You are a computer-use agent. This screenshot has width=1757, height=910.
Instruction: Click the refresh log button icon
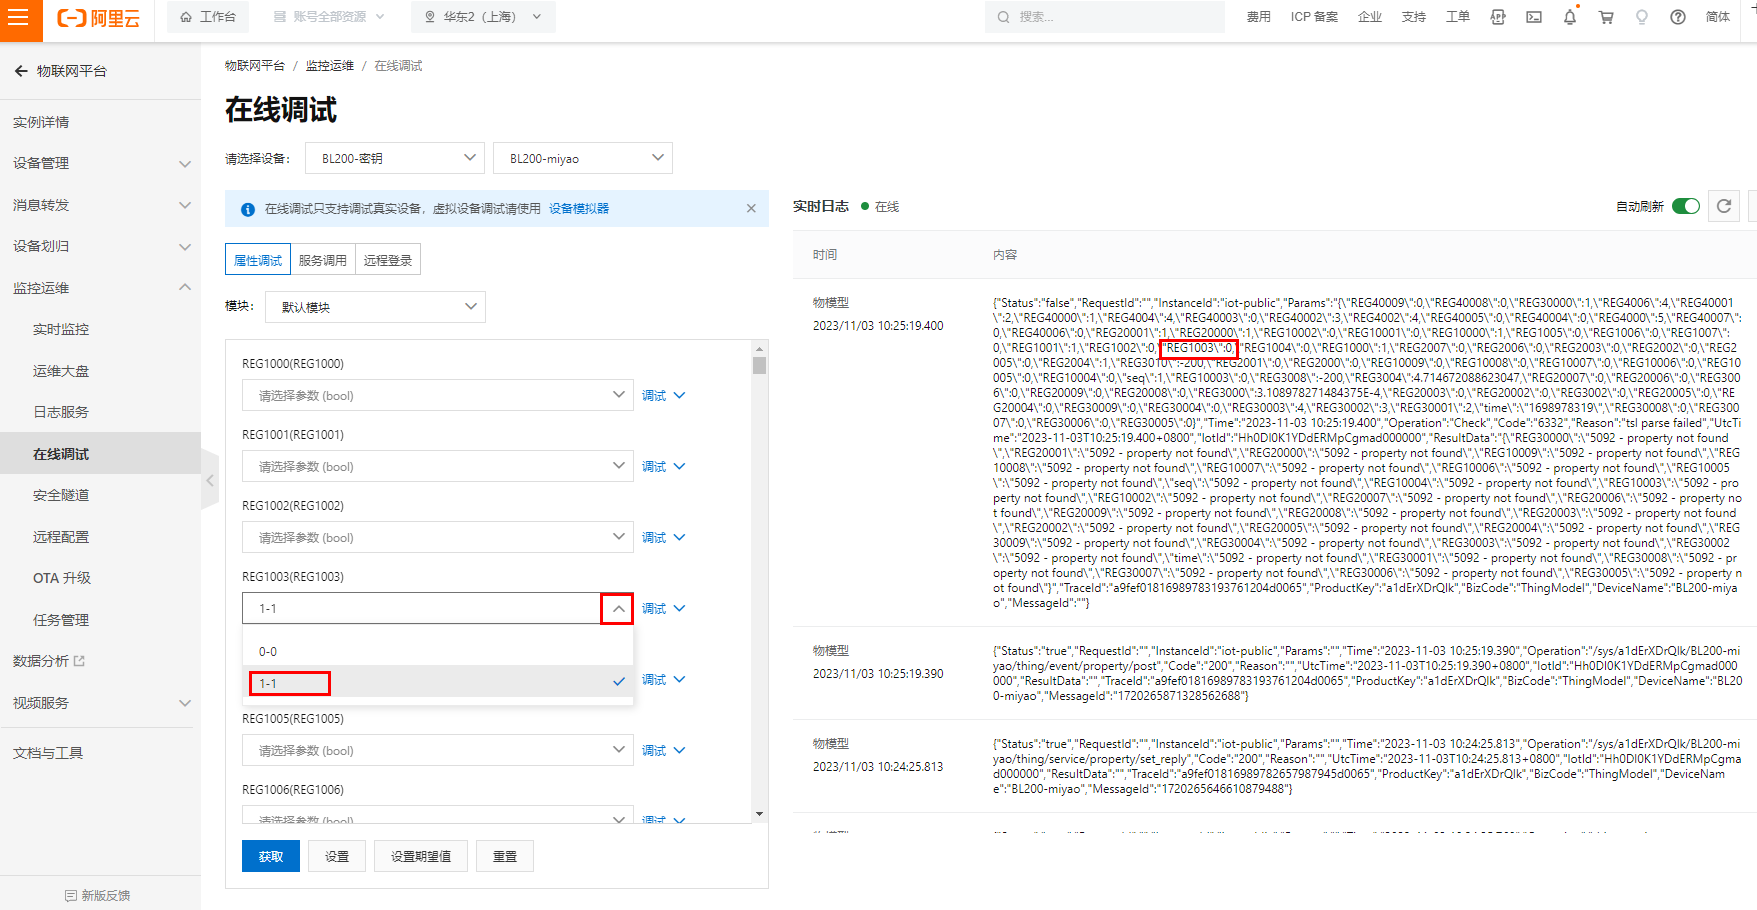point(1724,206)
